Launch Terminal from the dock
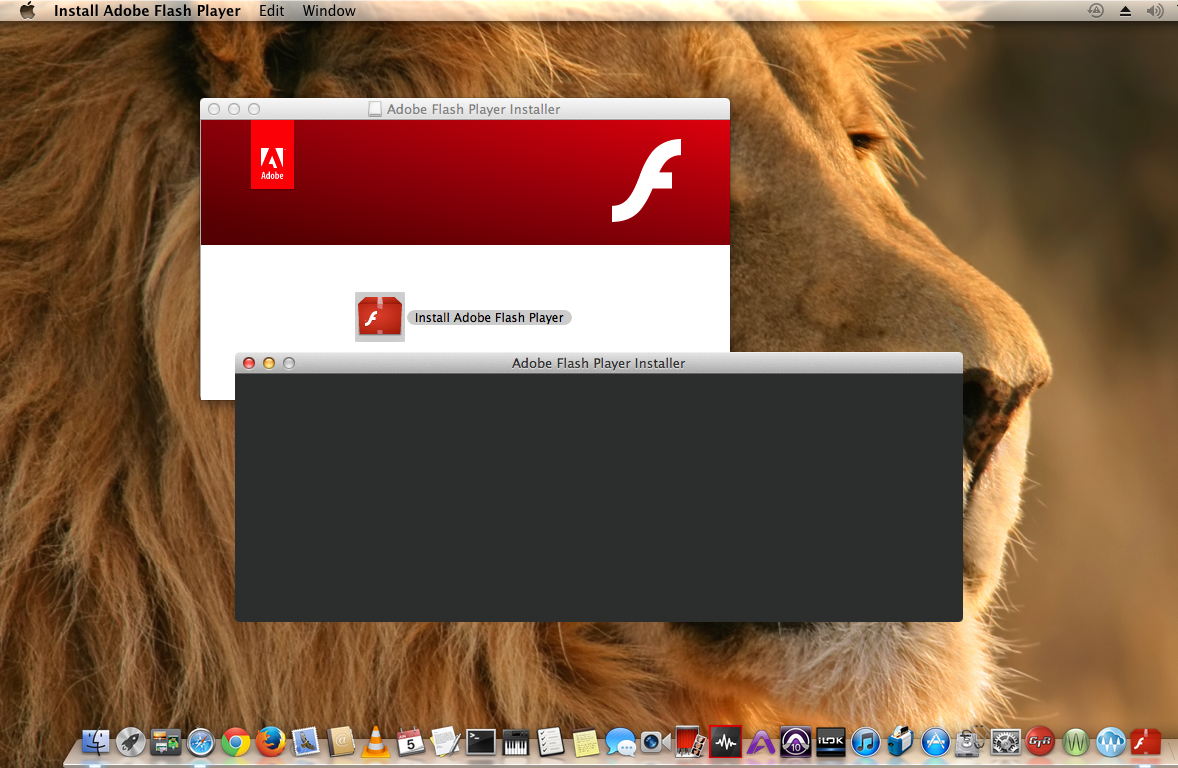This screenshot has height=768, width=1178. 481,742
